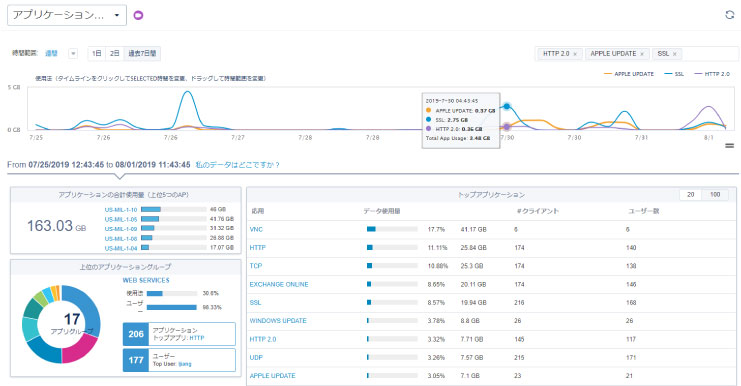Viewport: 741px width, 386px height.
Task: Click the 206 applications tile
Action: (x=179, y=334)
